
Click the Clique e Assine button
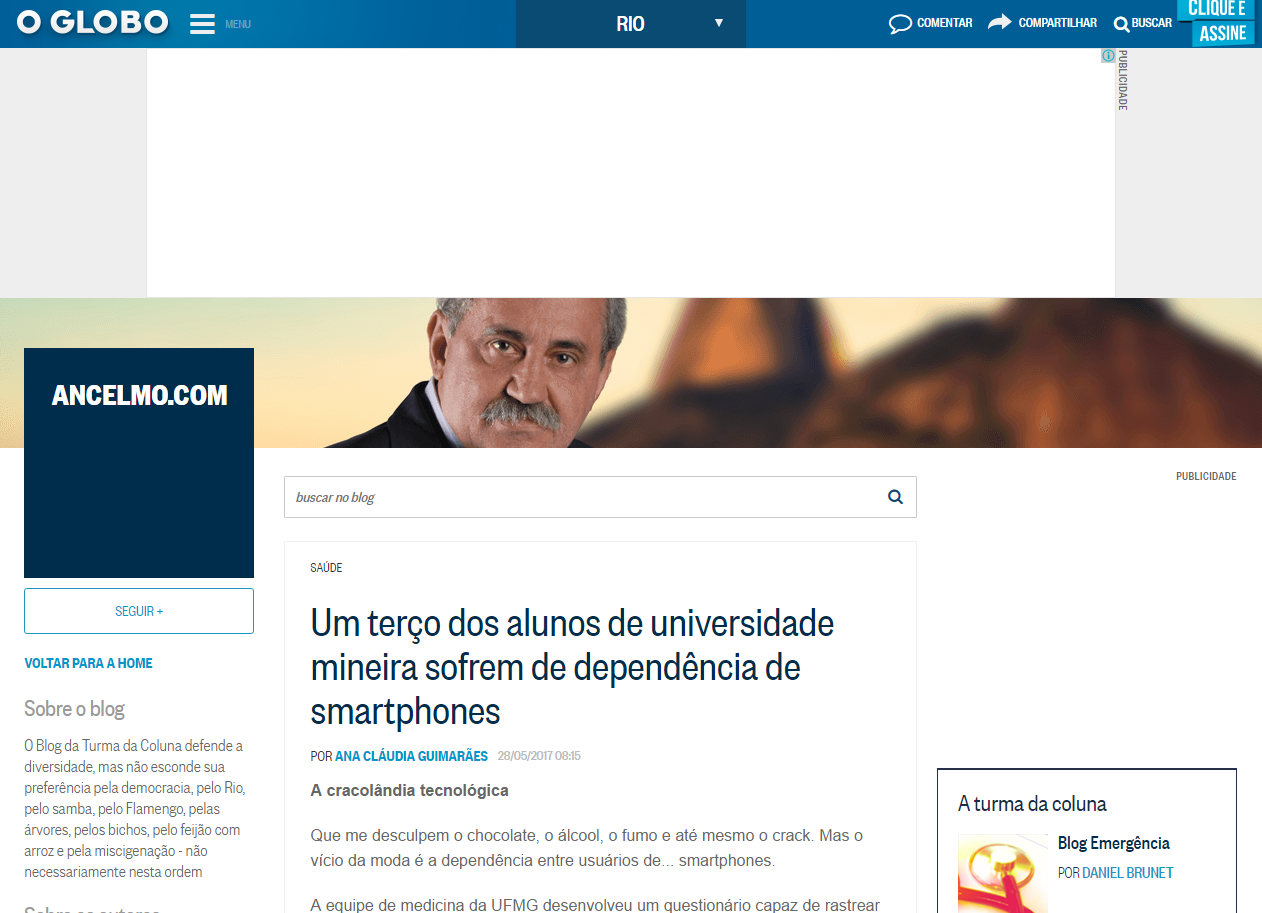pos(1217,22)
